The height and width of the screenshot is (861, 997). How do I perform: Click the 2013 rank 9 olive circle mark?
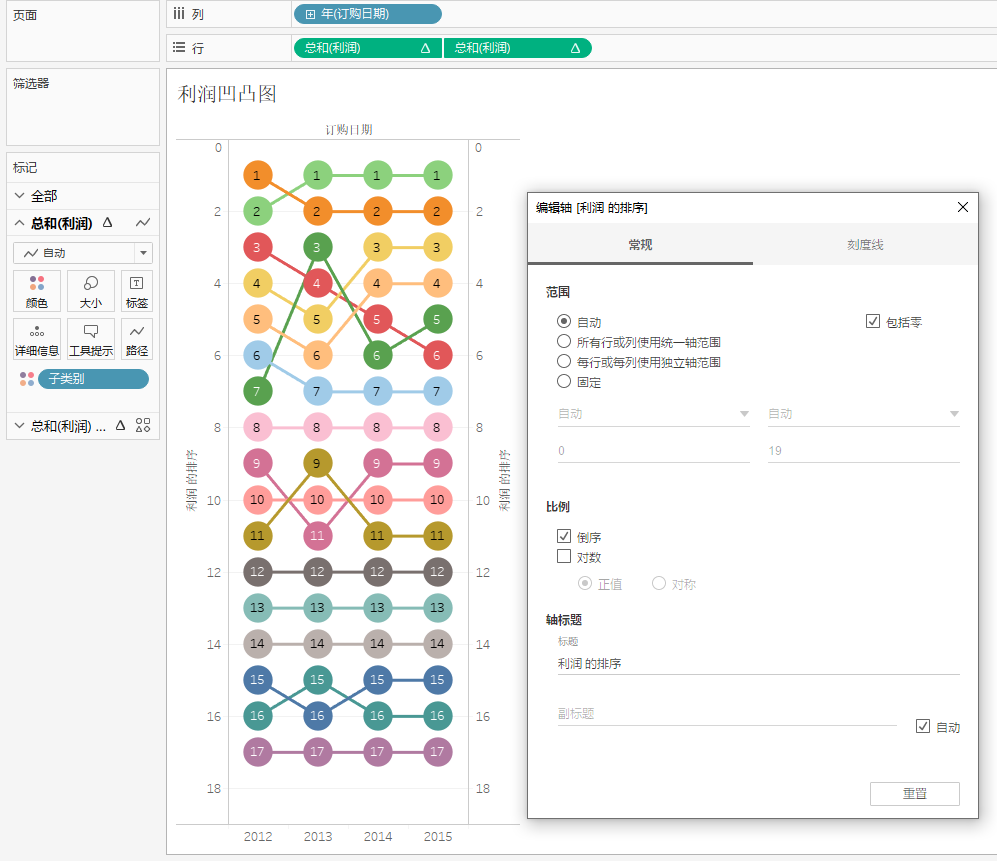point(317,464)
